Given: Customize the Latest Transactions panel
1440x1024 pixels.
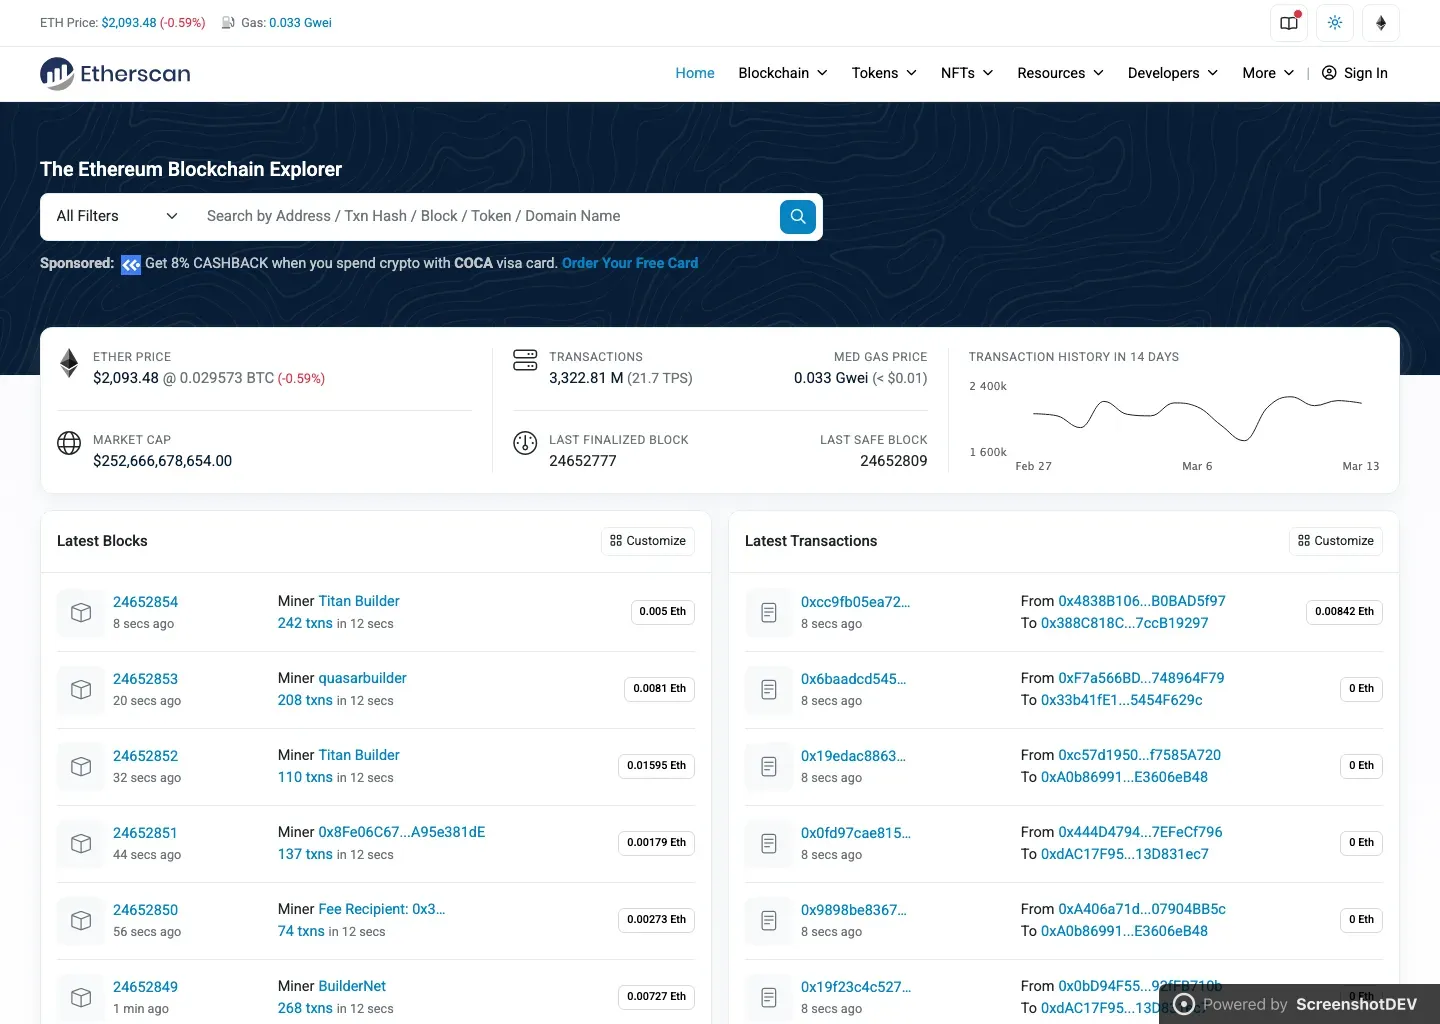Looking at the screenshot, I should pos(1336,541).
